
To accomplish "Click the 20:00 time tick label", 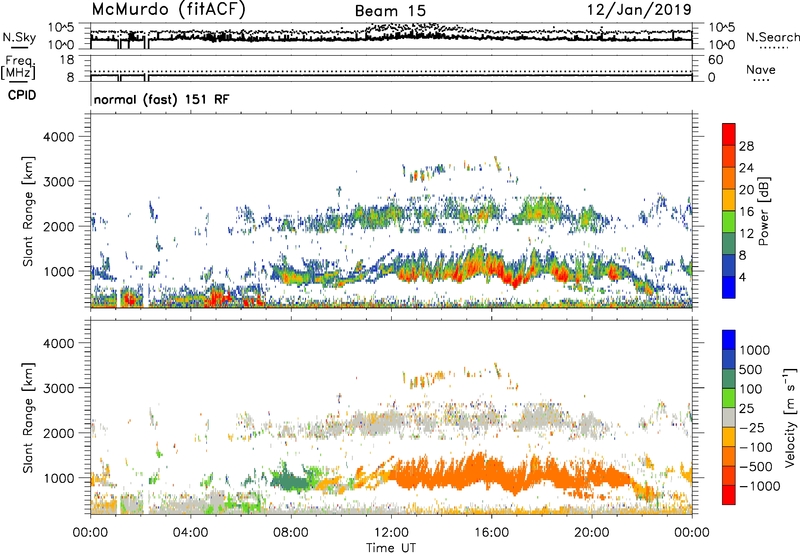I will click(x=591, y=533).
